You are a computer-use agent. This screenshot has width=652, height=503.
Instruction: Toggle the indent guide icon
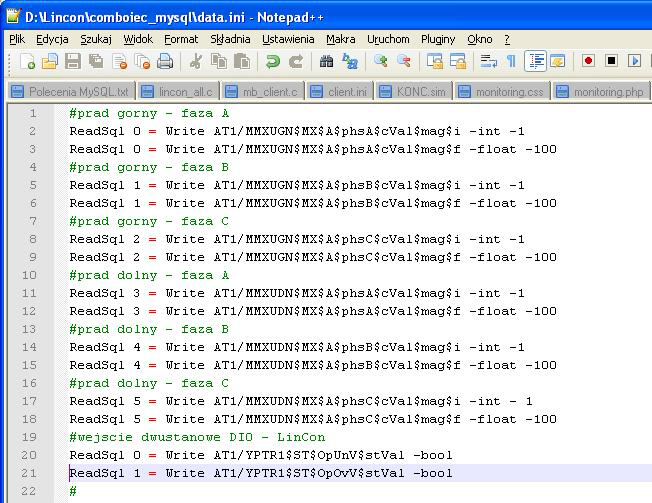click(x=535, y=62)
